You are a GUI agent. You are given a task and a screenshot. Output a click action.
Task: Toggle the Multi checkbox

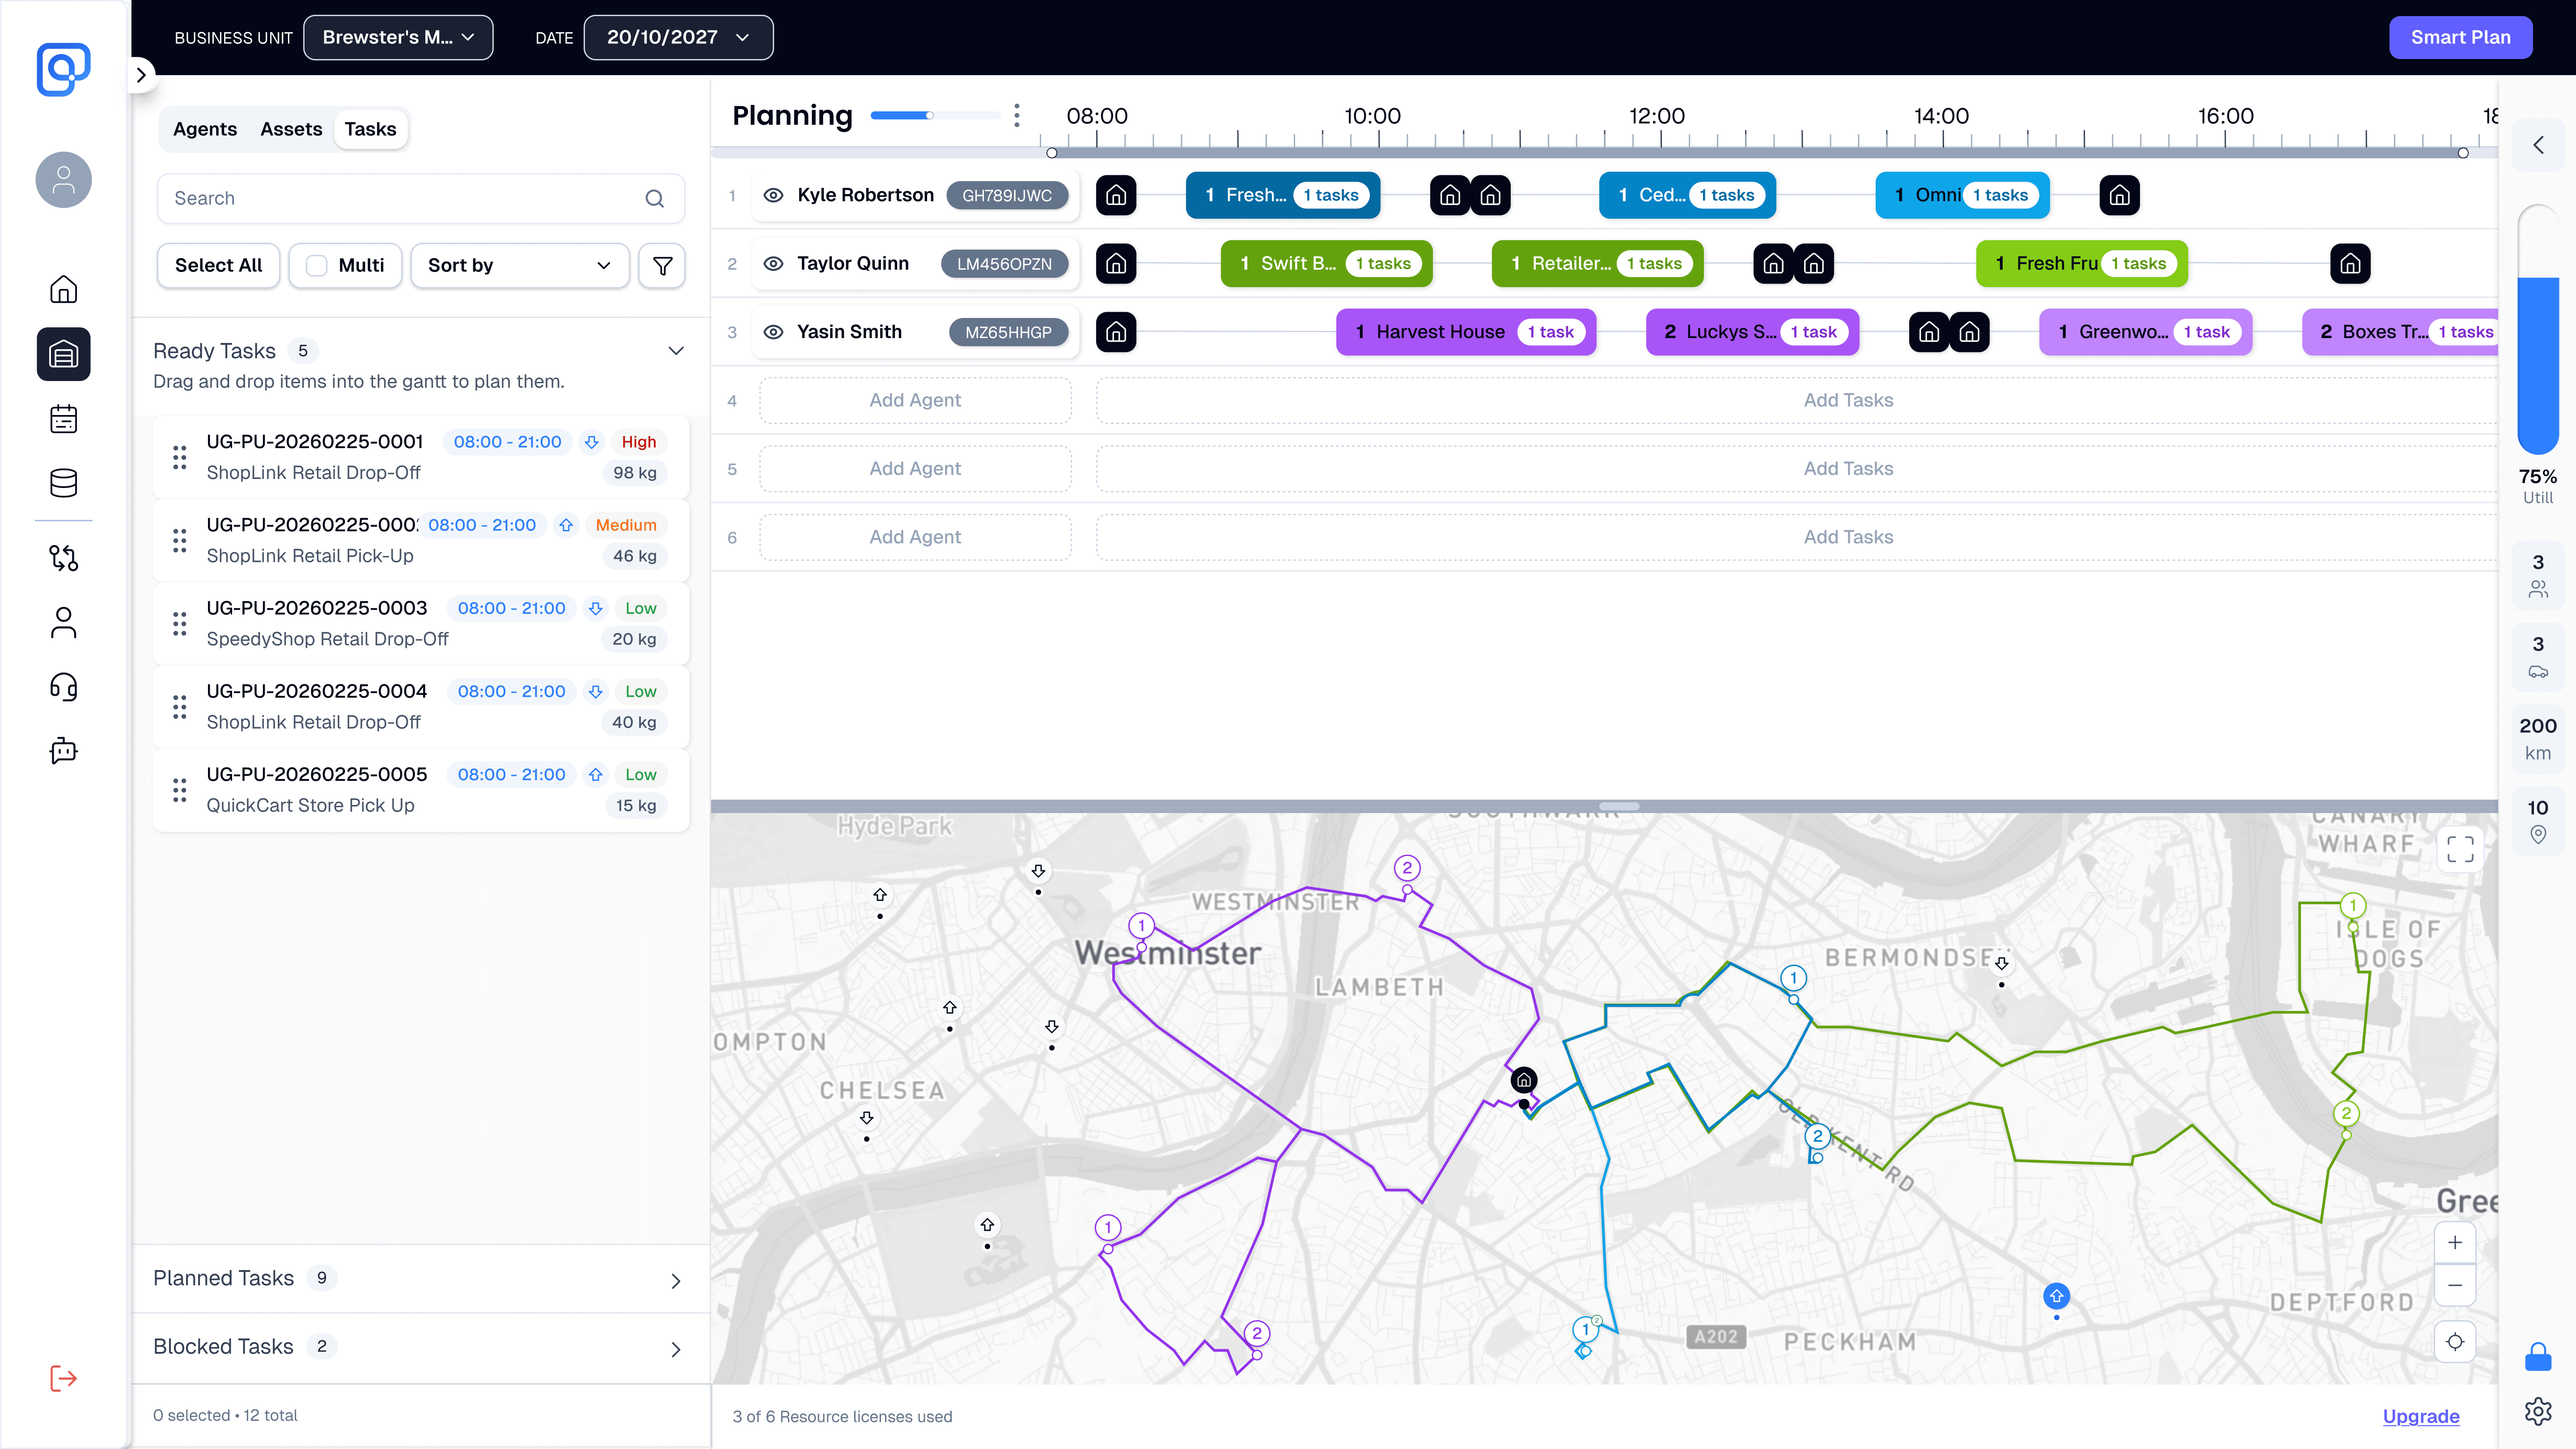click(317, 265)
